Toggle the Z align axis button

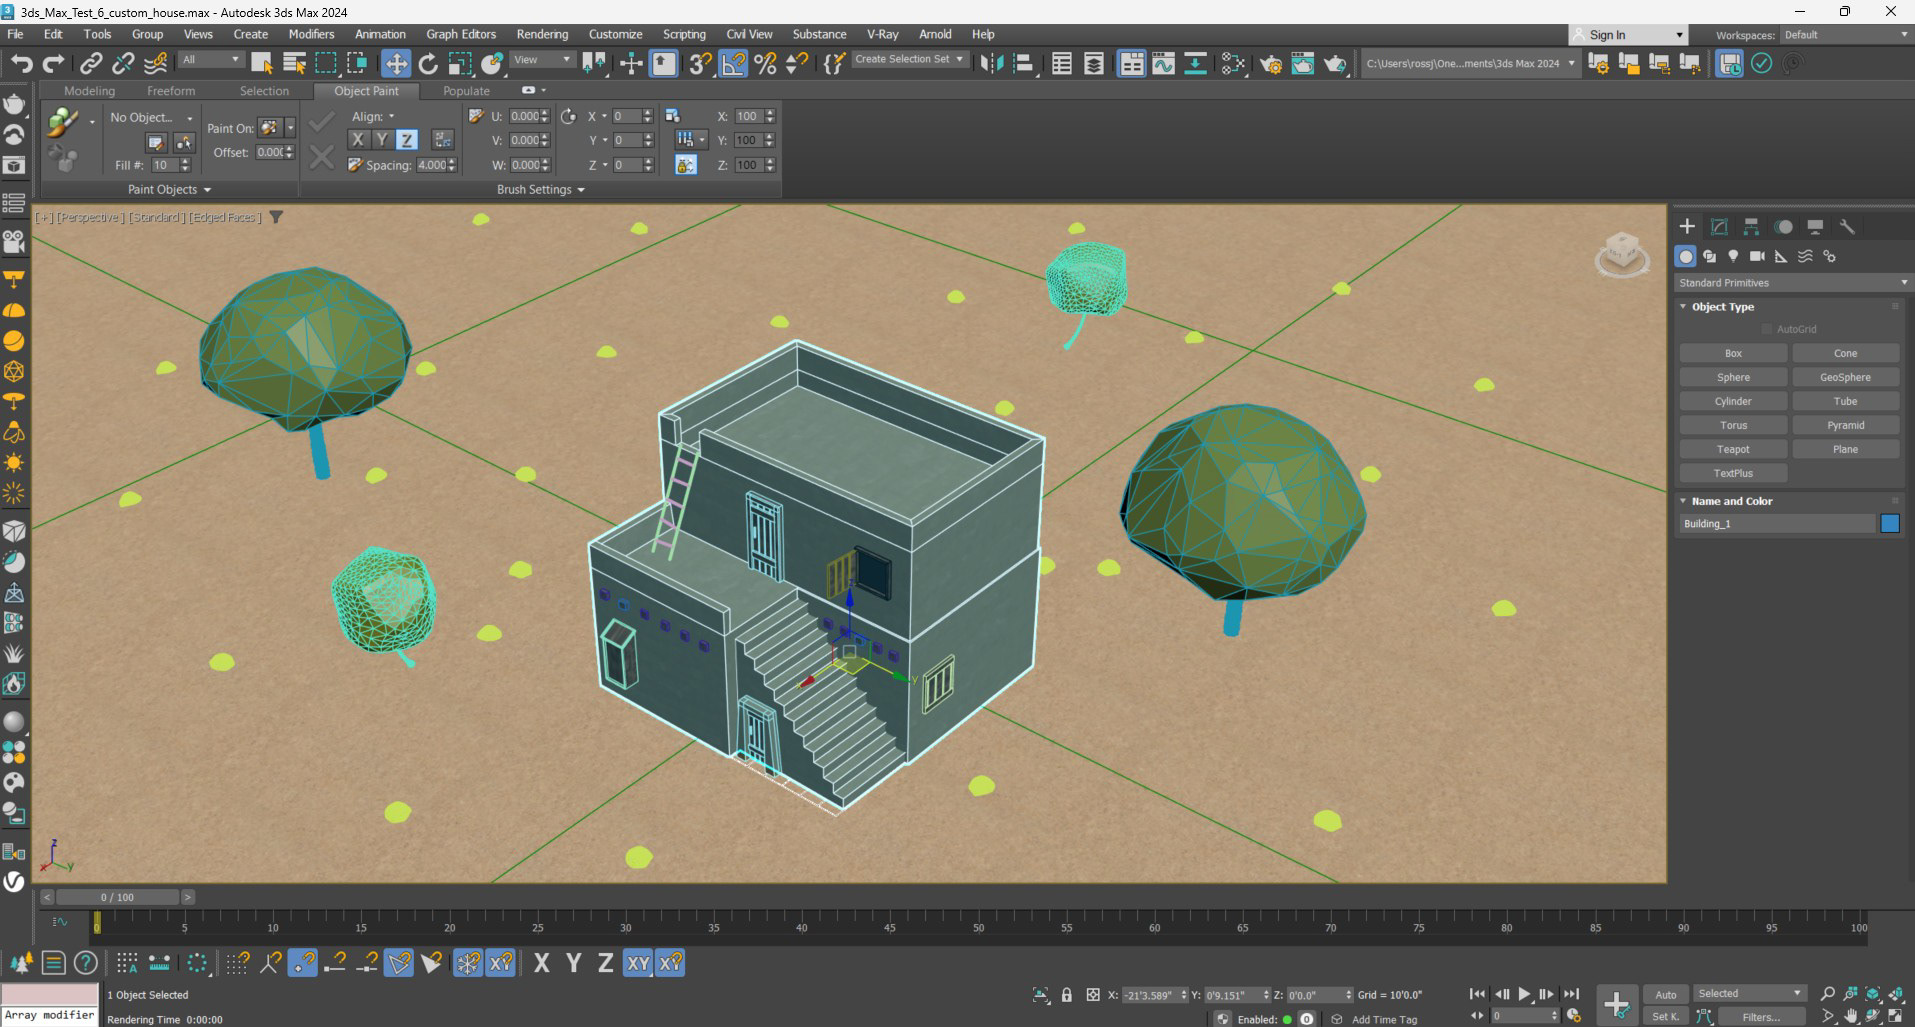click(406, 140)
